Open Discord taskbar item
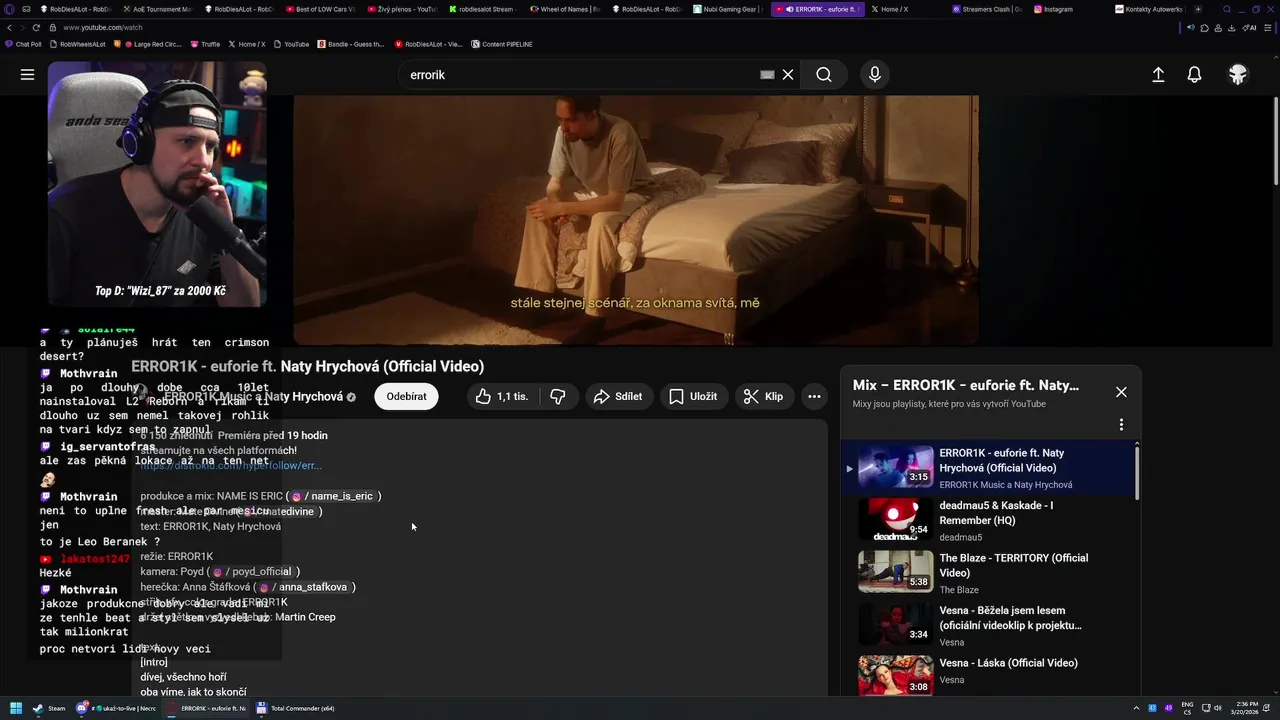Viewport: 1280px width, 720px height. click(114, 708)
